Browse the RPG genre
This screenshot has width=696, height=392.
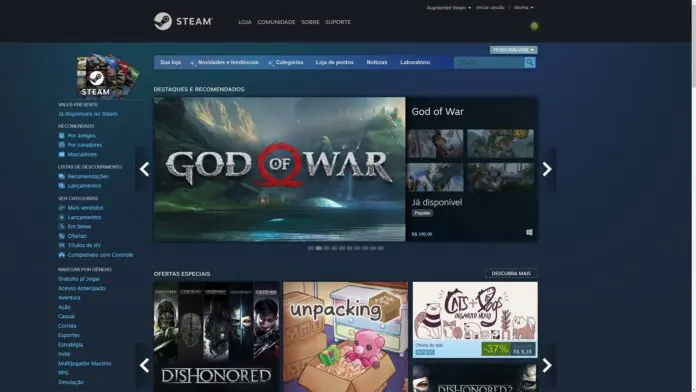tap(63, 373)
